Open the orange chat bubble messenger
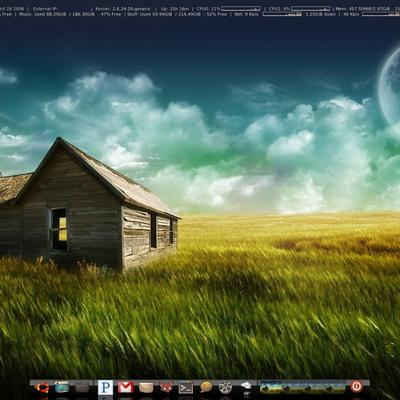 [x=206, y=387]
